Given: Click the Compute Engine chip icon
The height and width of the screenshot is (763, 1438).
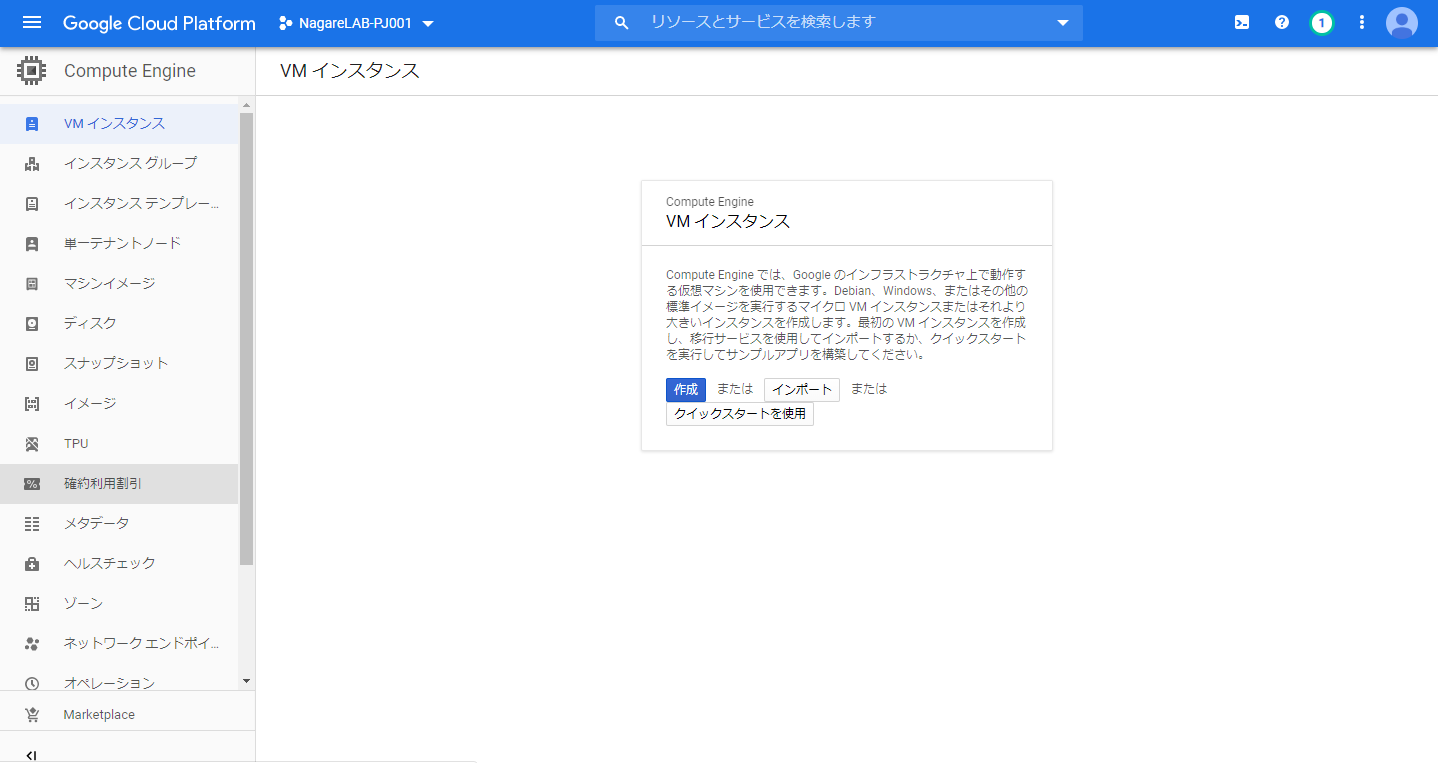Looking at the screenshot, I should point(32,71).
